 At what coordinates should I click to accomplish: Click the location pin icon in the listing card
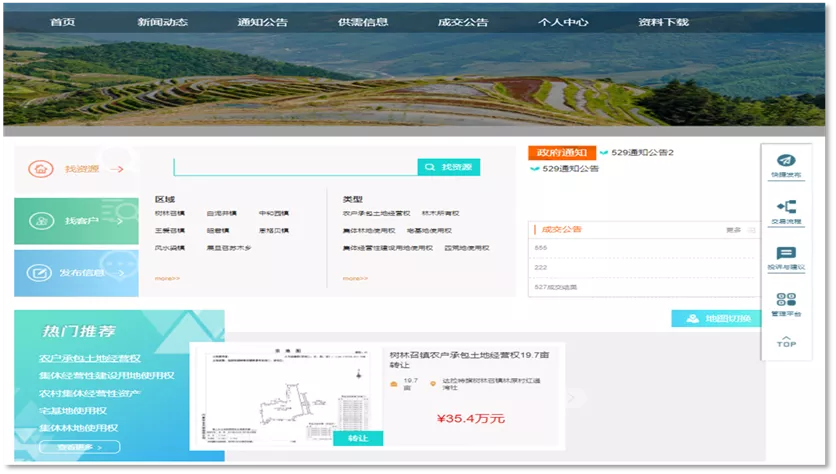[x=433, y=384]
